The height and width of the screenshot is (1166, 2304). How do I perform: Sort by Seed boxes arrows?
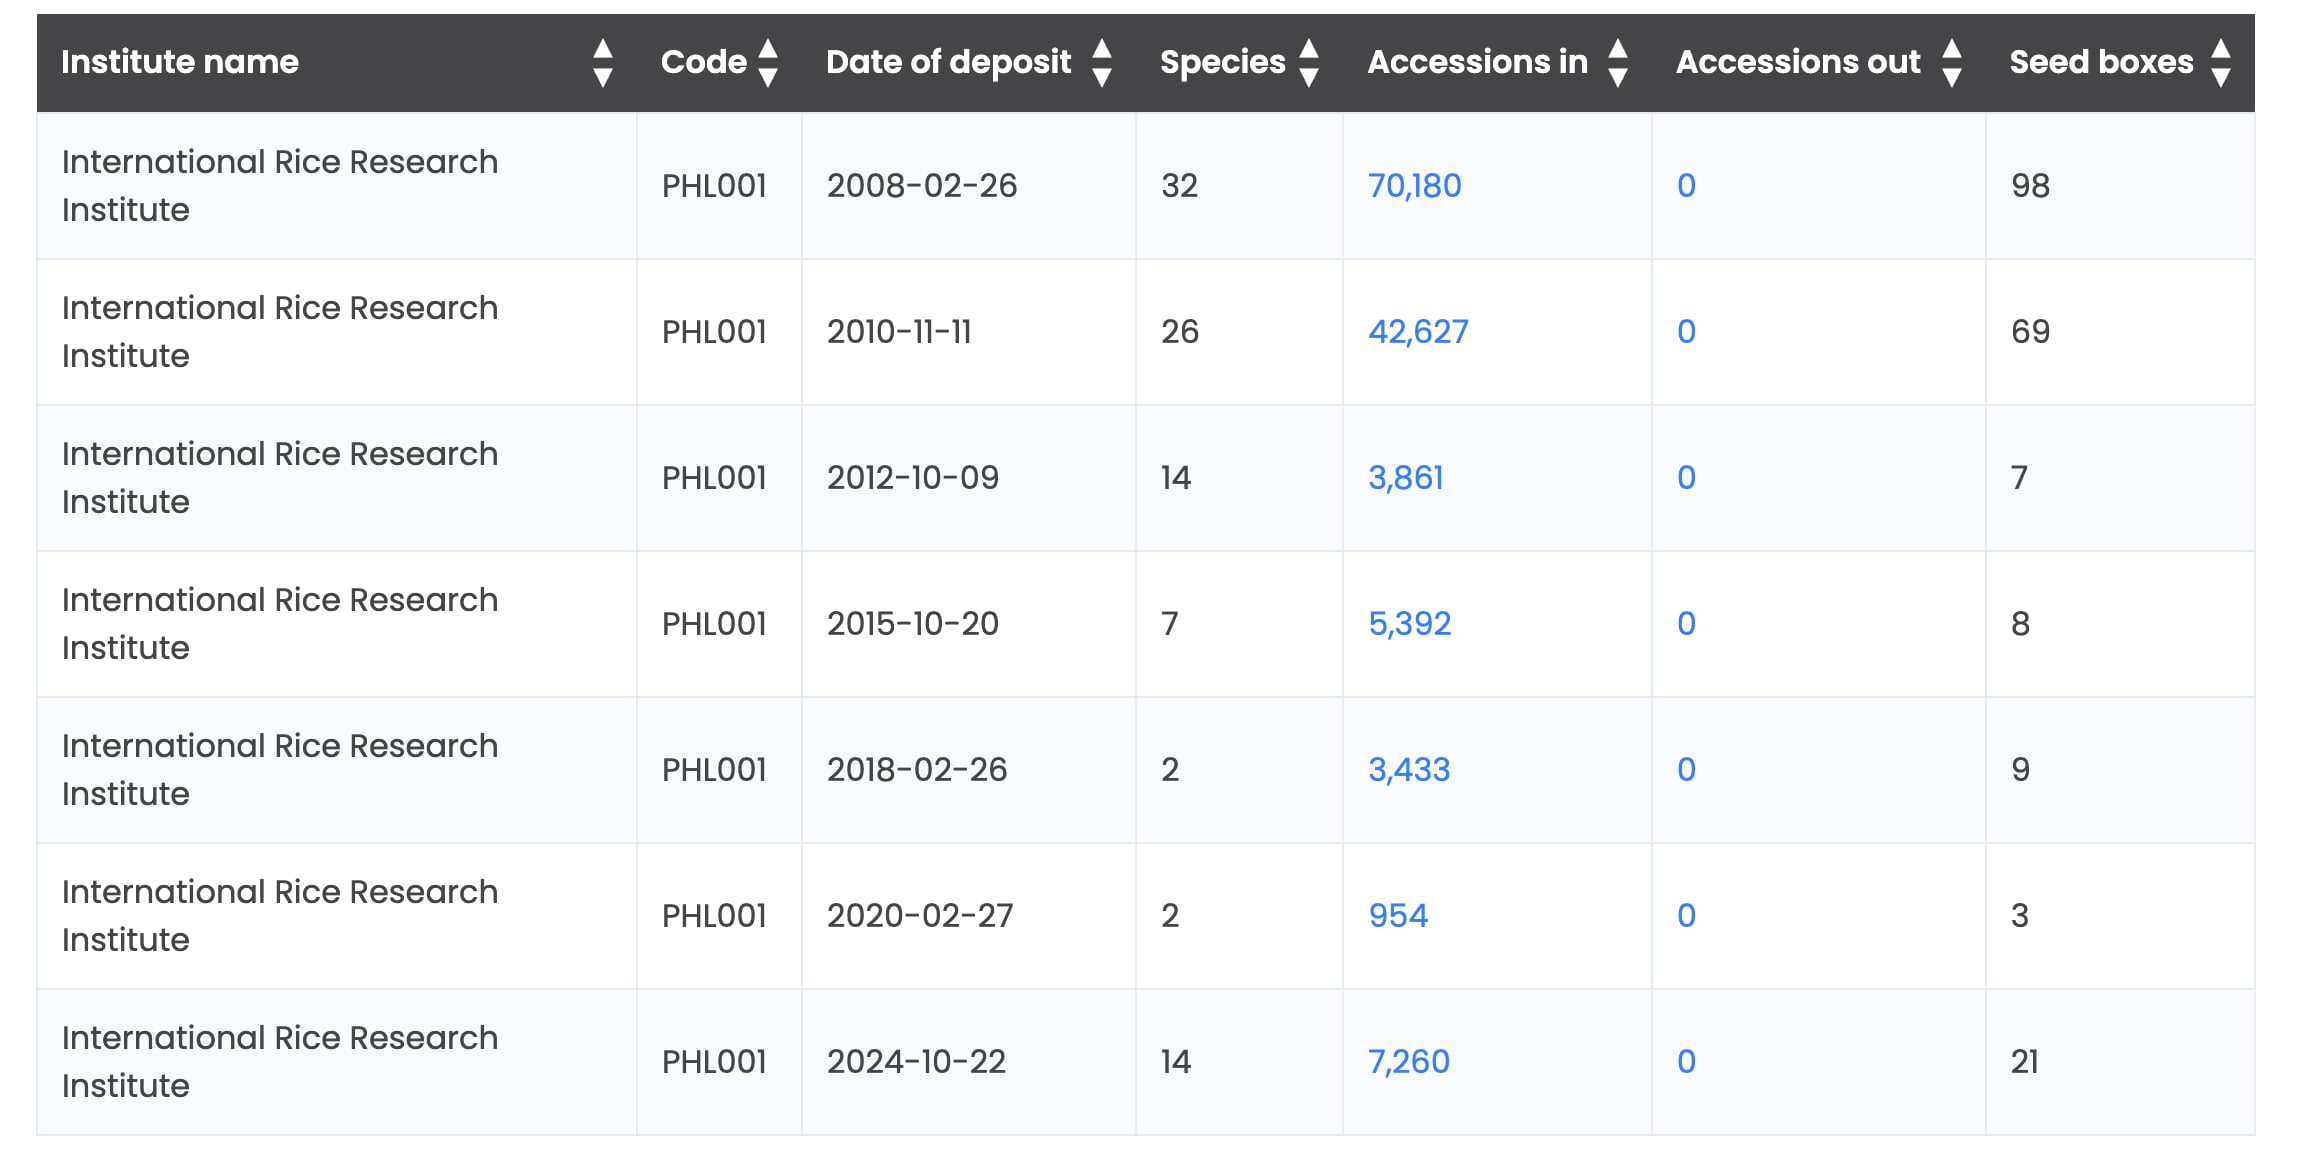(2220, 63)
